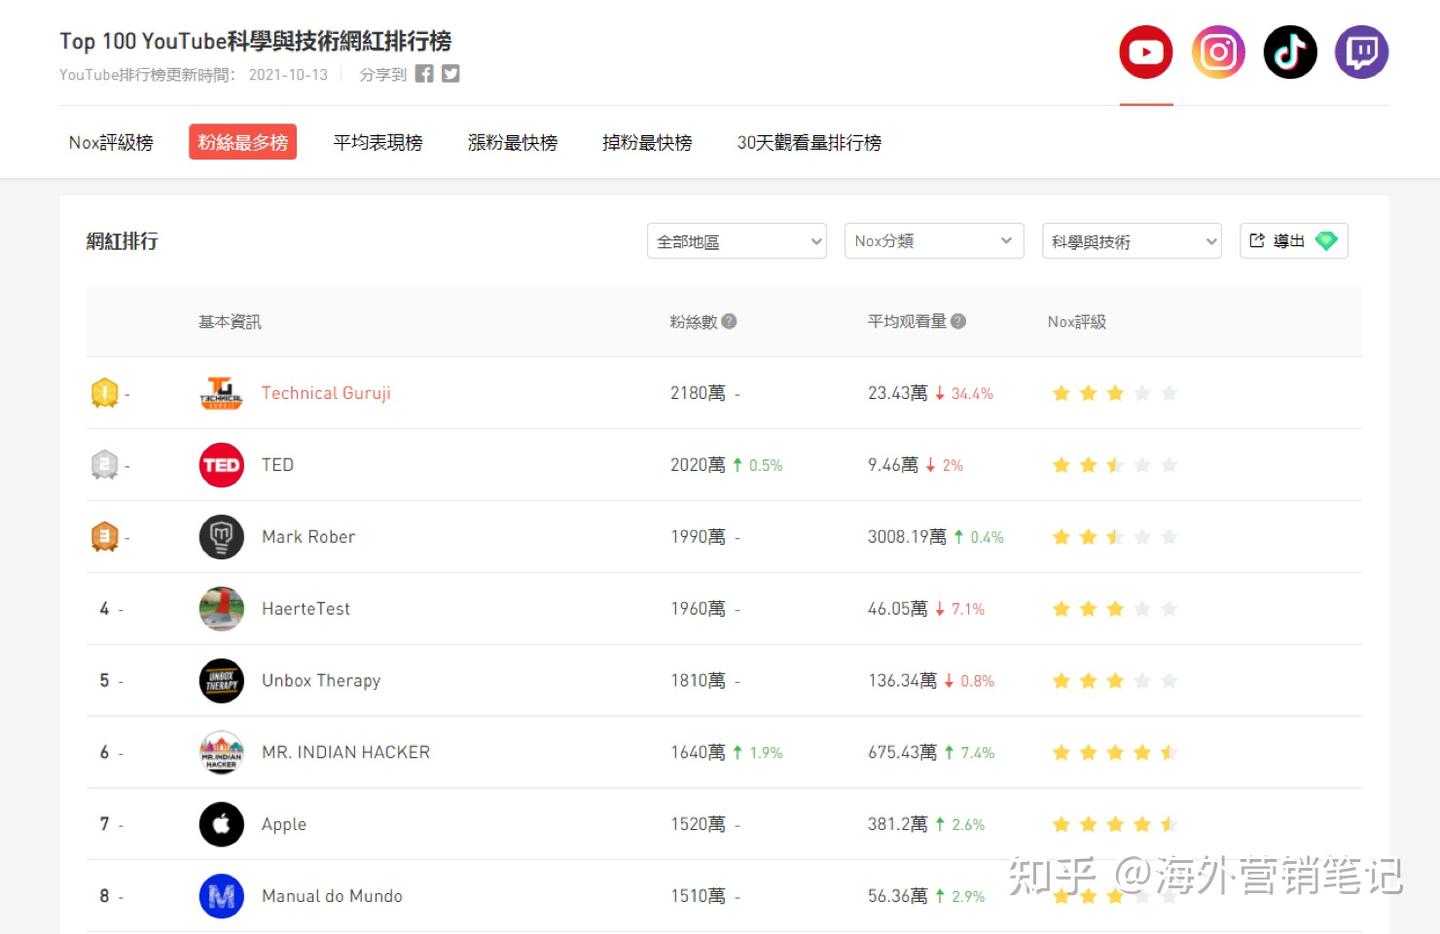
Task: Click the bronze rank 3 medal
Action: [x=105, y=537]
